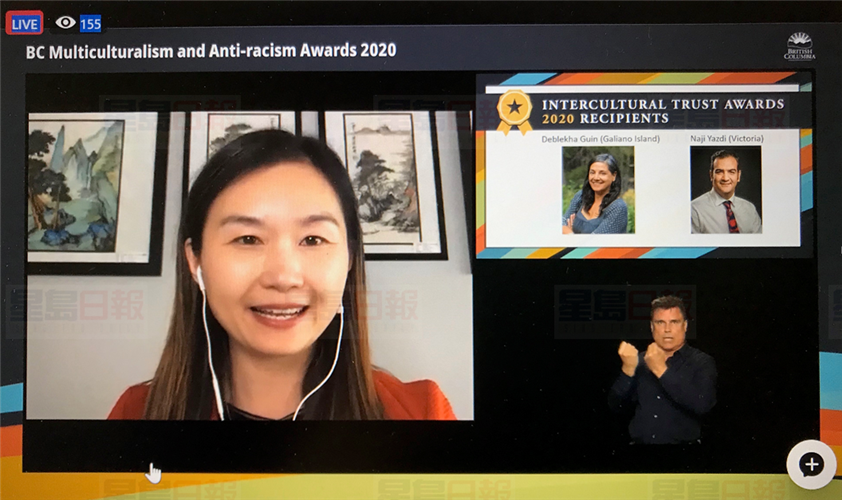Click the 155 viewer count

point(91,23)
